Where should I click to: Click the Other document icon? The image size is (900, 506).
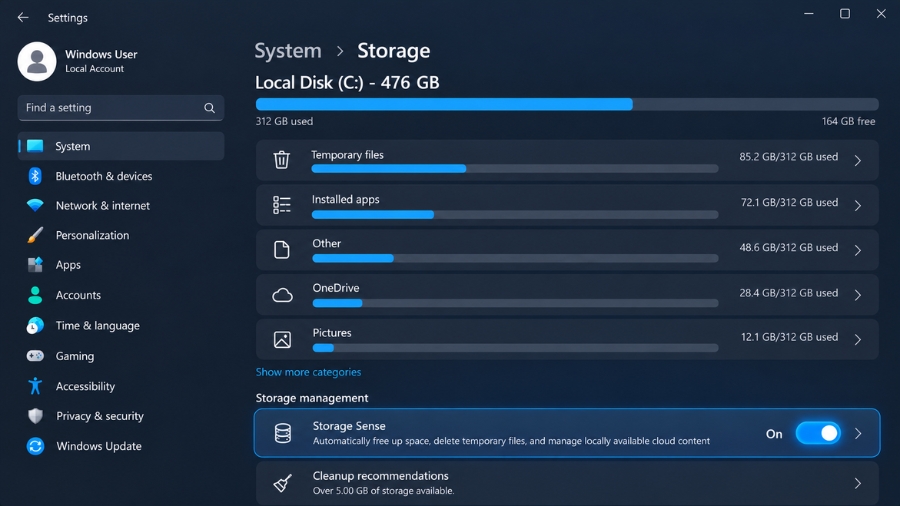(282, 250)
